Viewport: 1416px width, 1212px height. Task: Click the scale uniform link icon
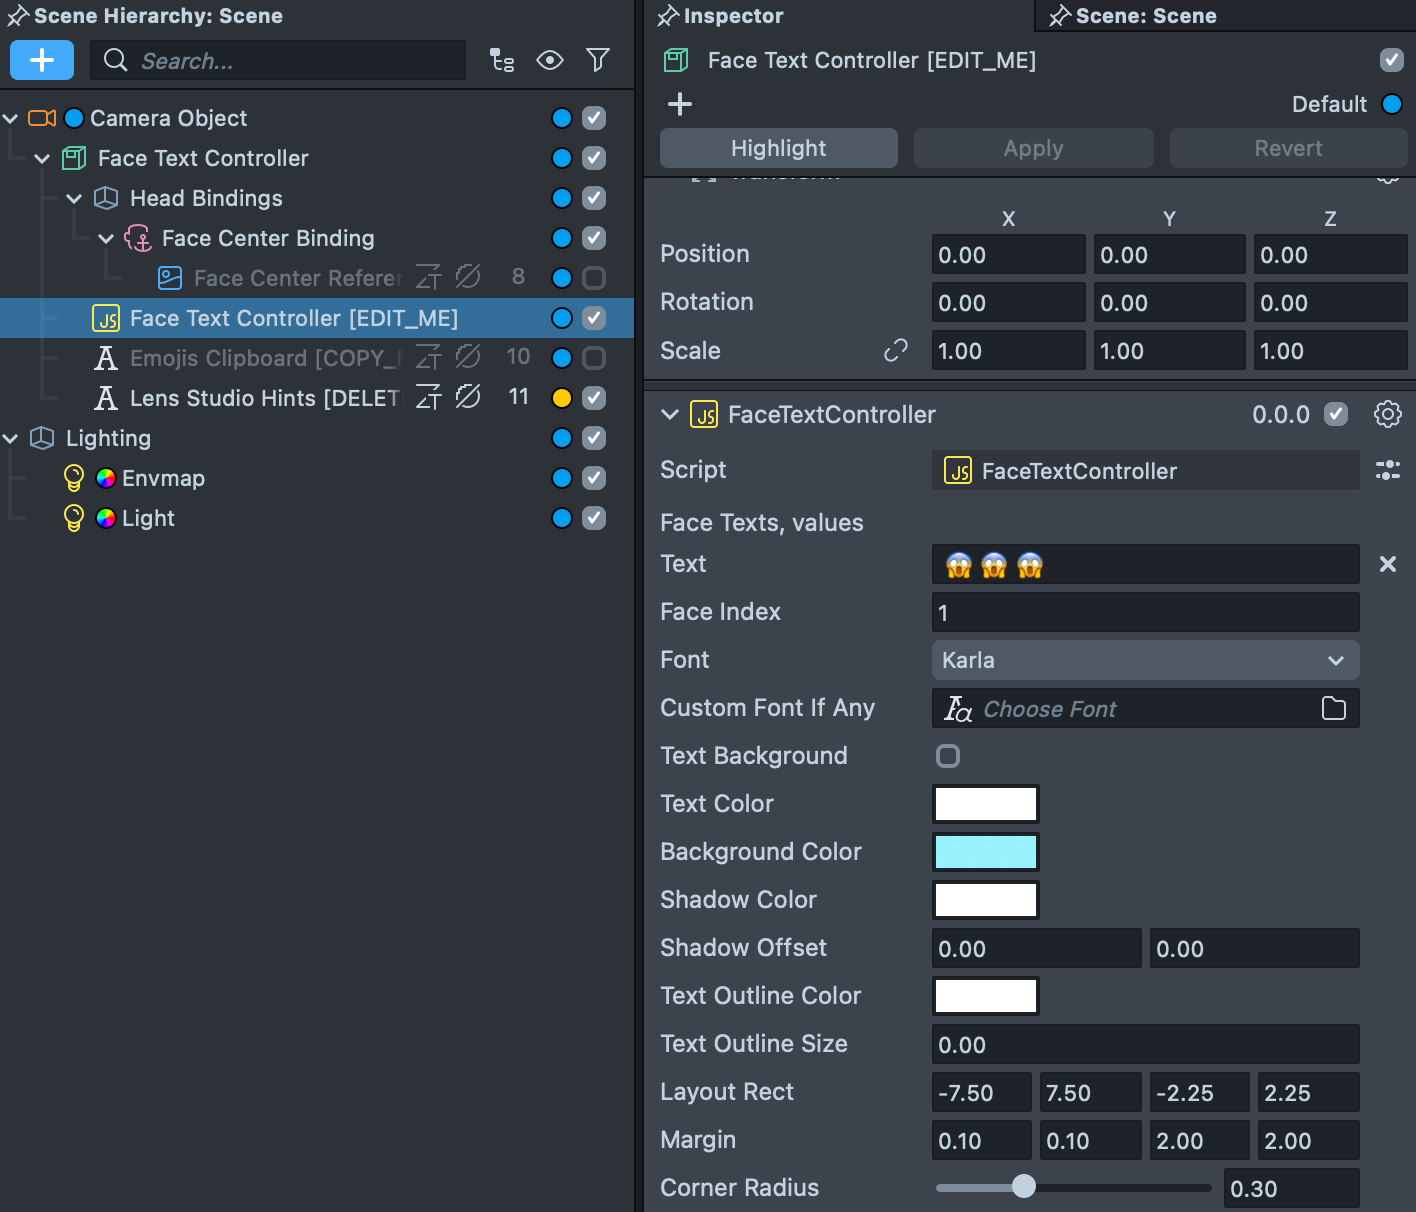895,350
